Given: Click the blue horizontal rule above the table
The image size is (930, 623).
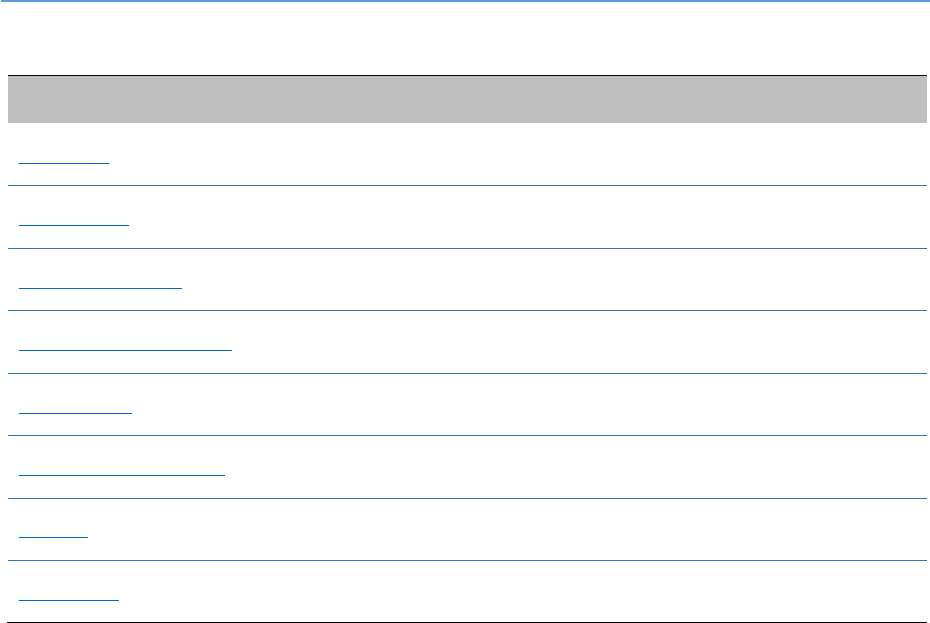Looking at the screenshot, I should coord(465,1).
